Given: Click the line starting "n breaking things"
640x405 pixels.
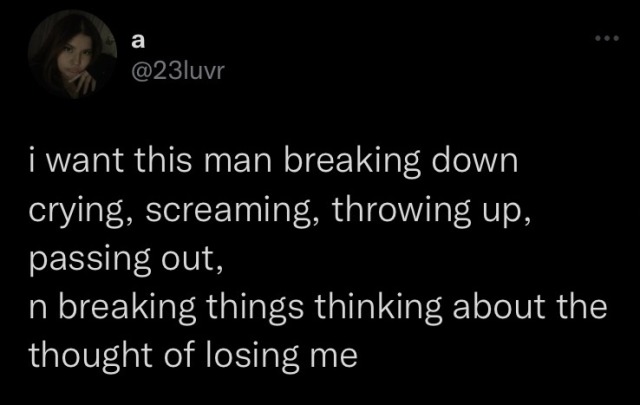Looking at the screenshot, I should (x=318, y=307).
